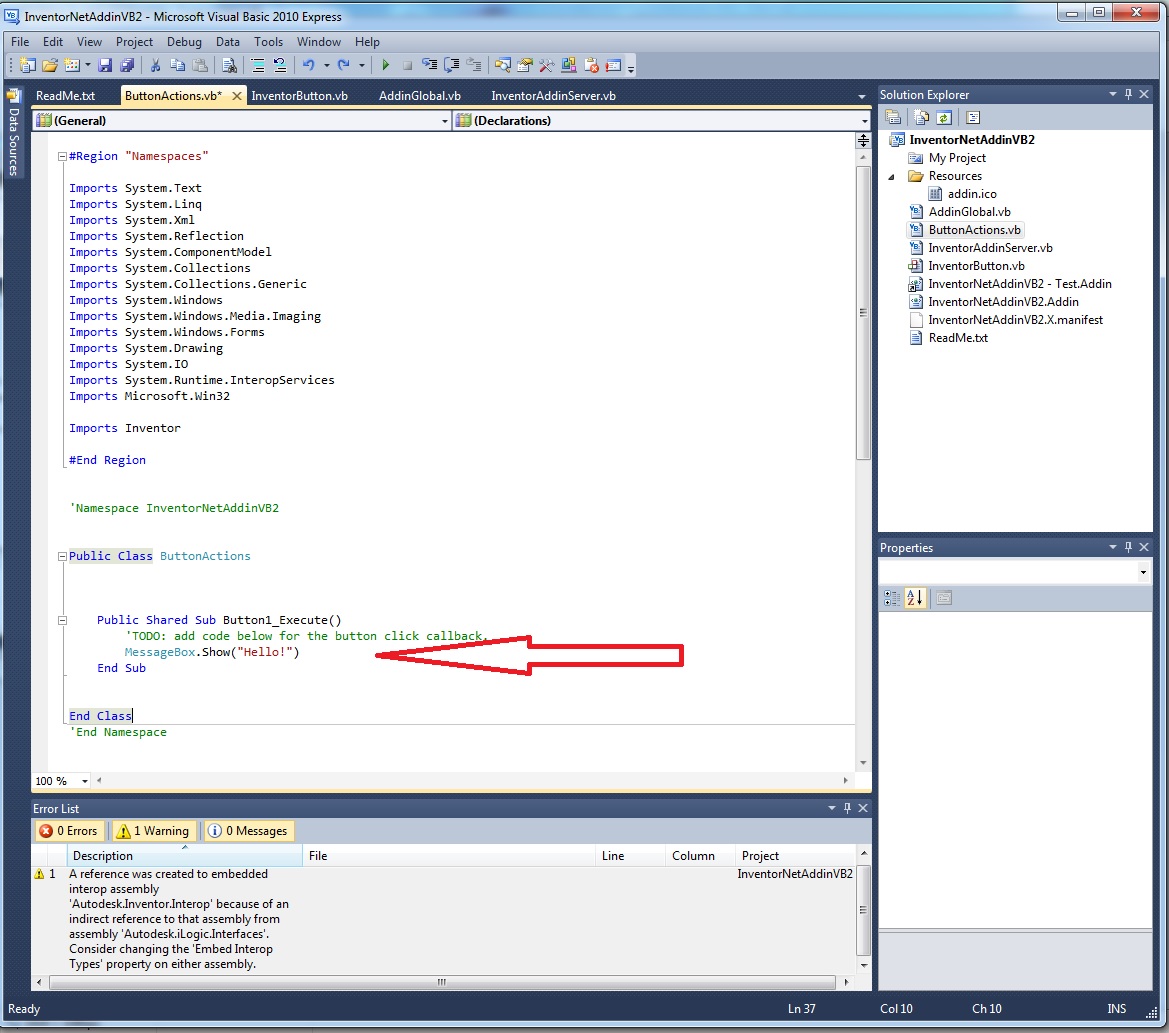Viewport: 1169px width, 1033px height.
Task: Show the 1 Warning filter in Error List
Action: pos(152,830)
